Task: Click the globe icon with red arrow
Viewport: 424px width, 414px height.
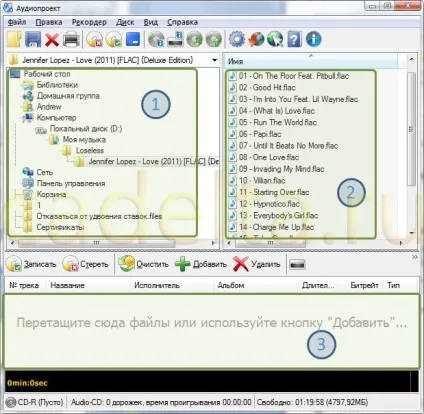Action: pos(256,39)
